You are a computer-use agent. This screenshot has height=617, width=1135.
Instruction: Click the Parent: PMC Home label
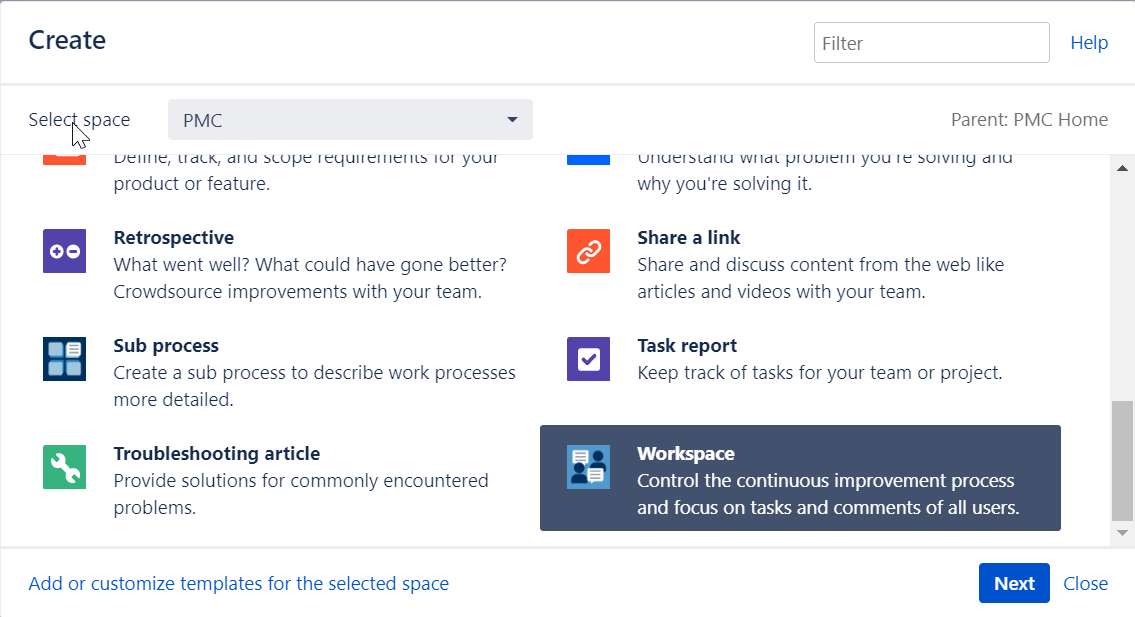tap(1029, 119)
